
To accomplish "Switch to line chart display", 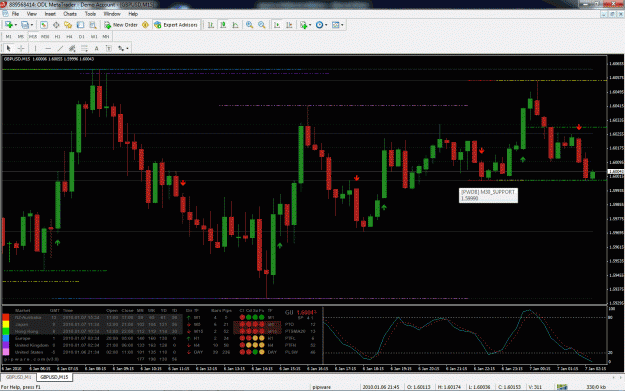I will pos(235,25).
